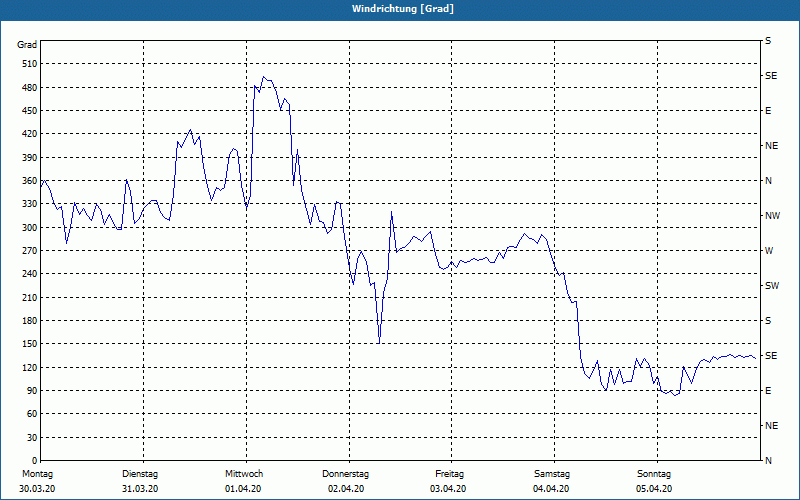Select the 480 y-axis value
The height and width of the screenshot is (500, 800).
coord(30,88)
